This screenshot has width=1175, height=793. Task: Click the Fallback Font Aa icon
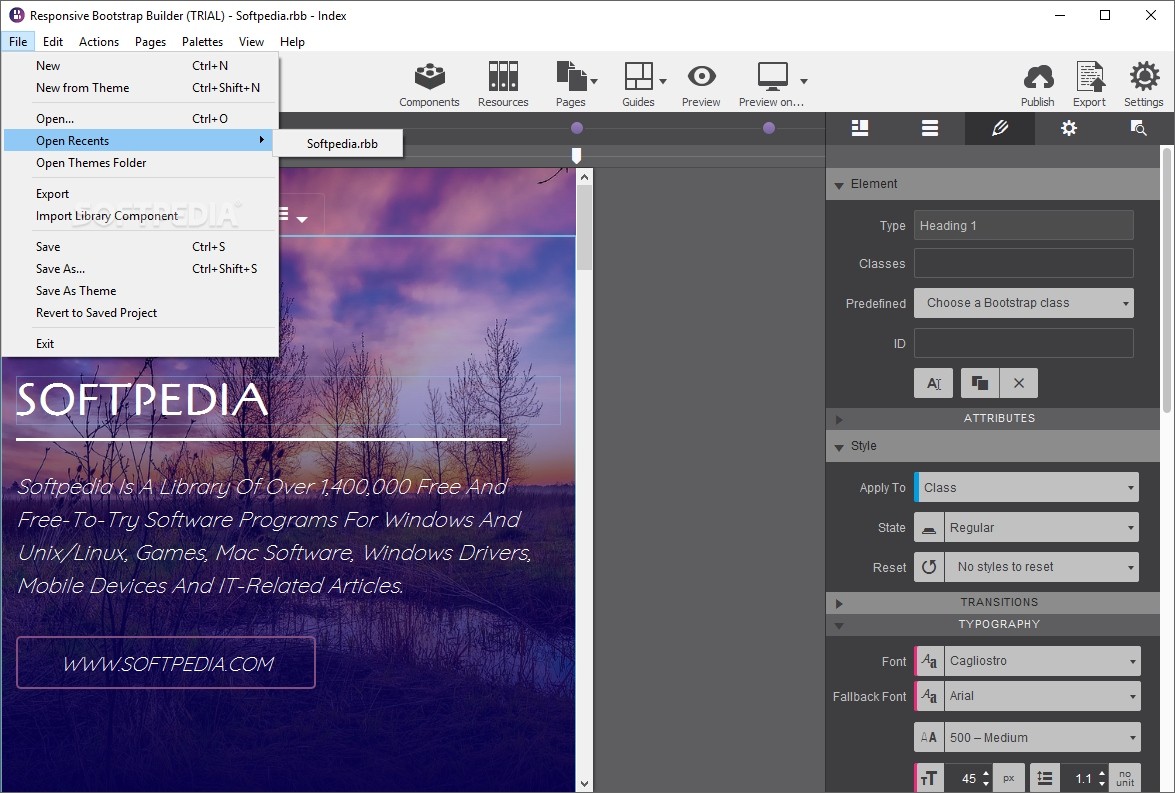[929, 696]
